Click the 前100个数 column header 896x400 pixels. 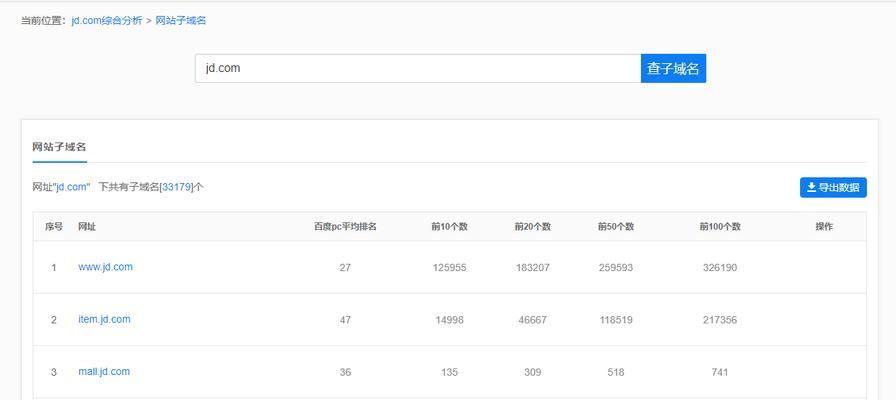pos(720,227)
